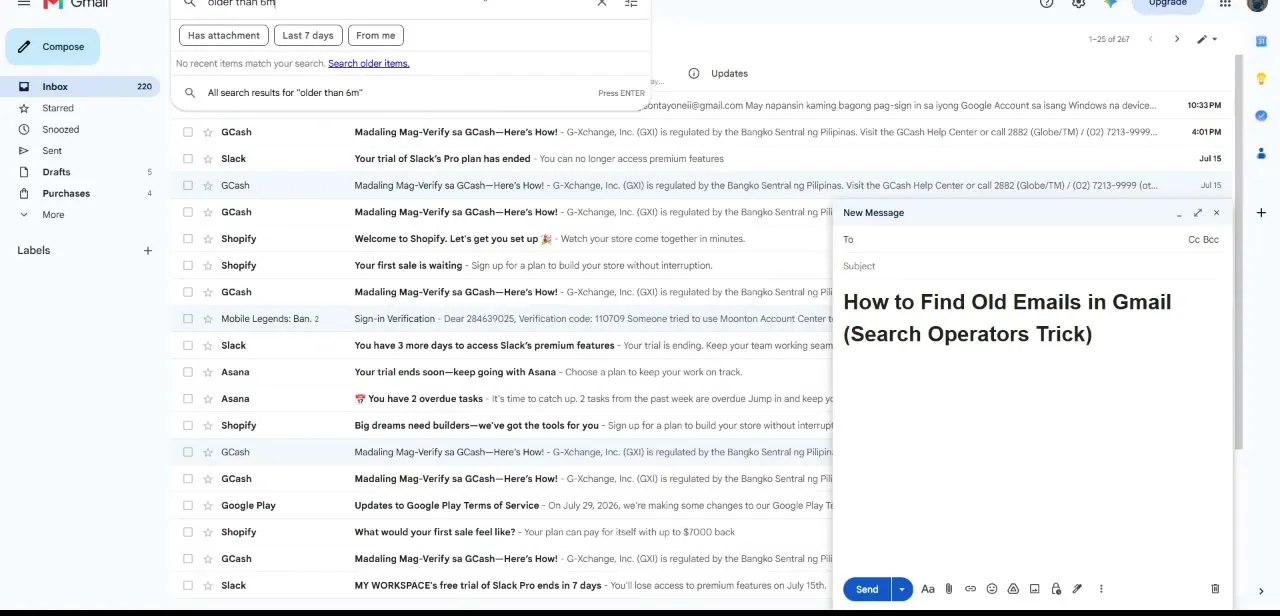The height and width of the screenshot is (616, 1280).
Task: Show Cc Bcc recipient fields
Action: (1203, 240)
